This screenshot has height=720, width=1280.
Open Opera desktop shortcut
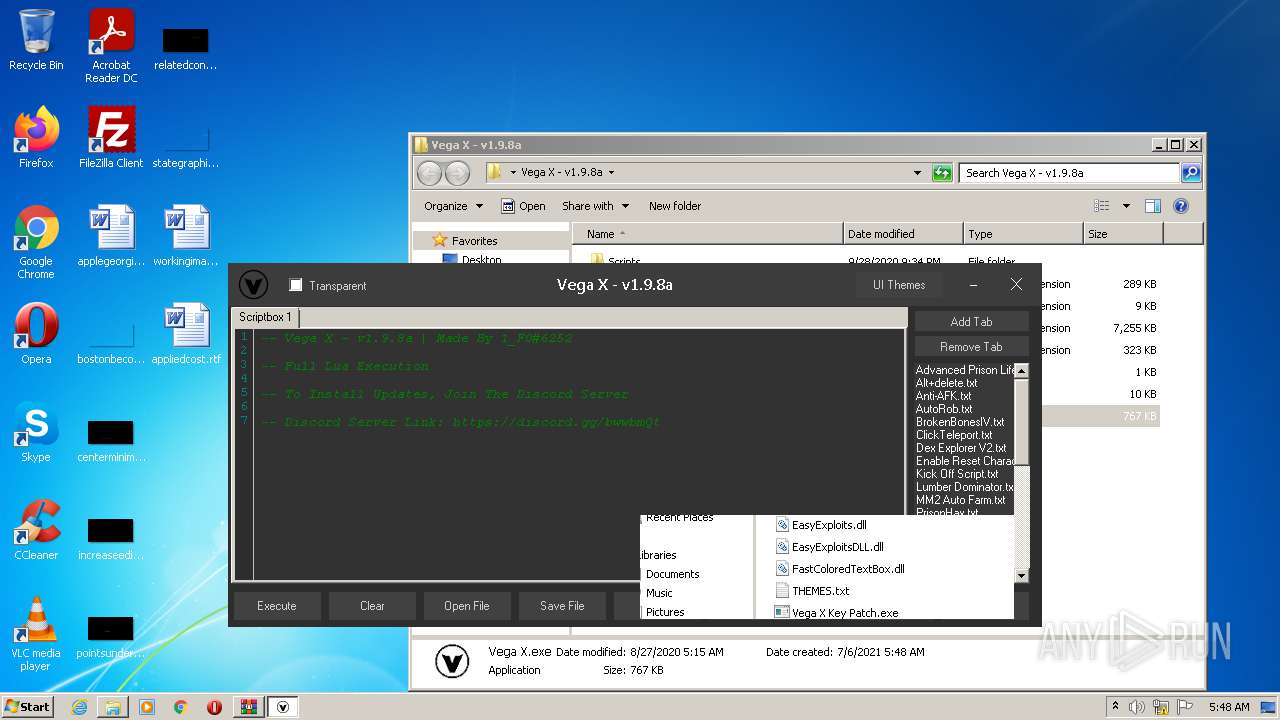[36, 334]
